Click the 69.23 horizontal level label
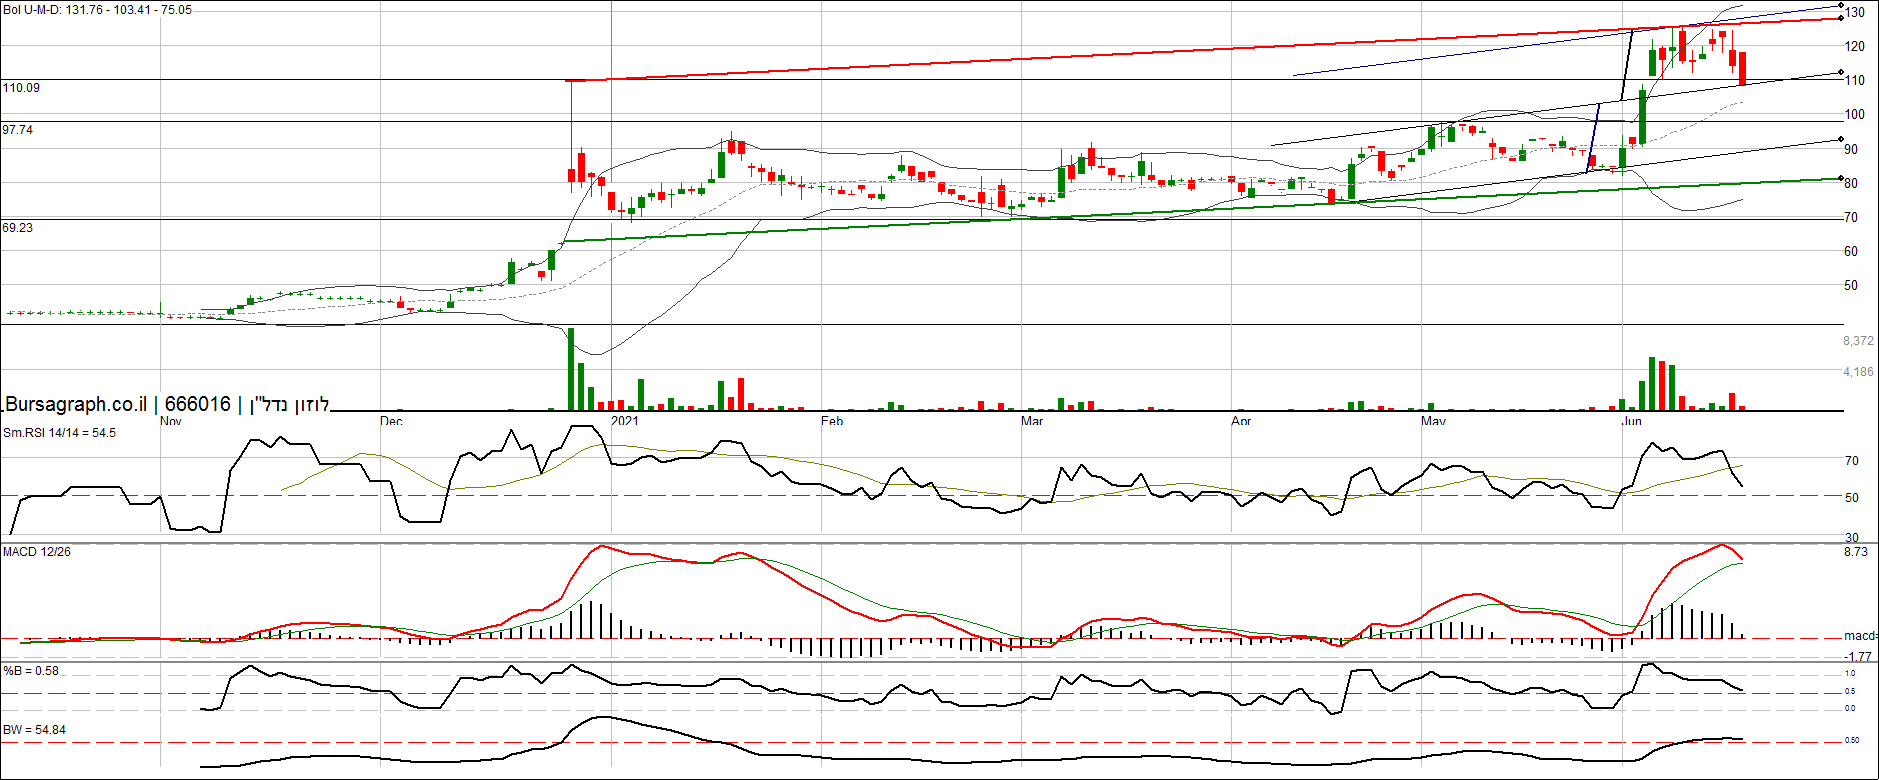1879x780 pixels. tap(17, 228)
